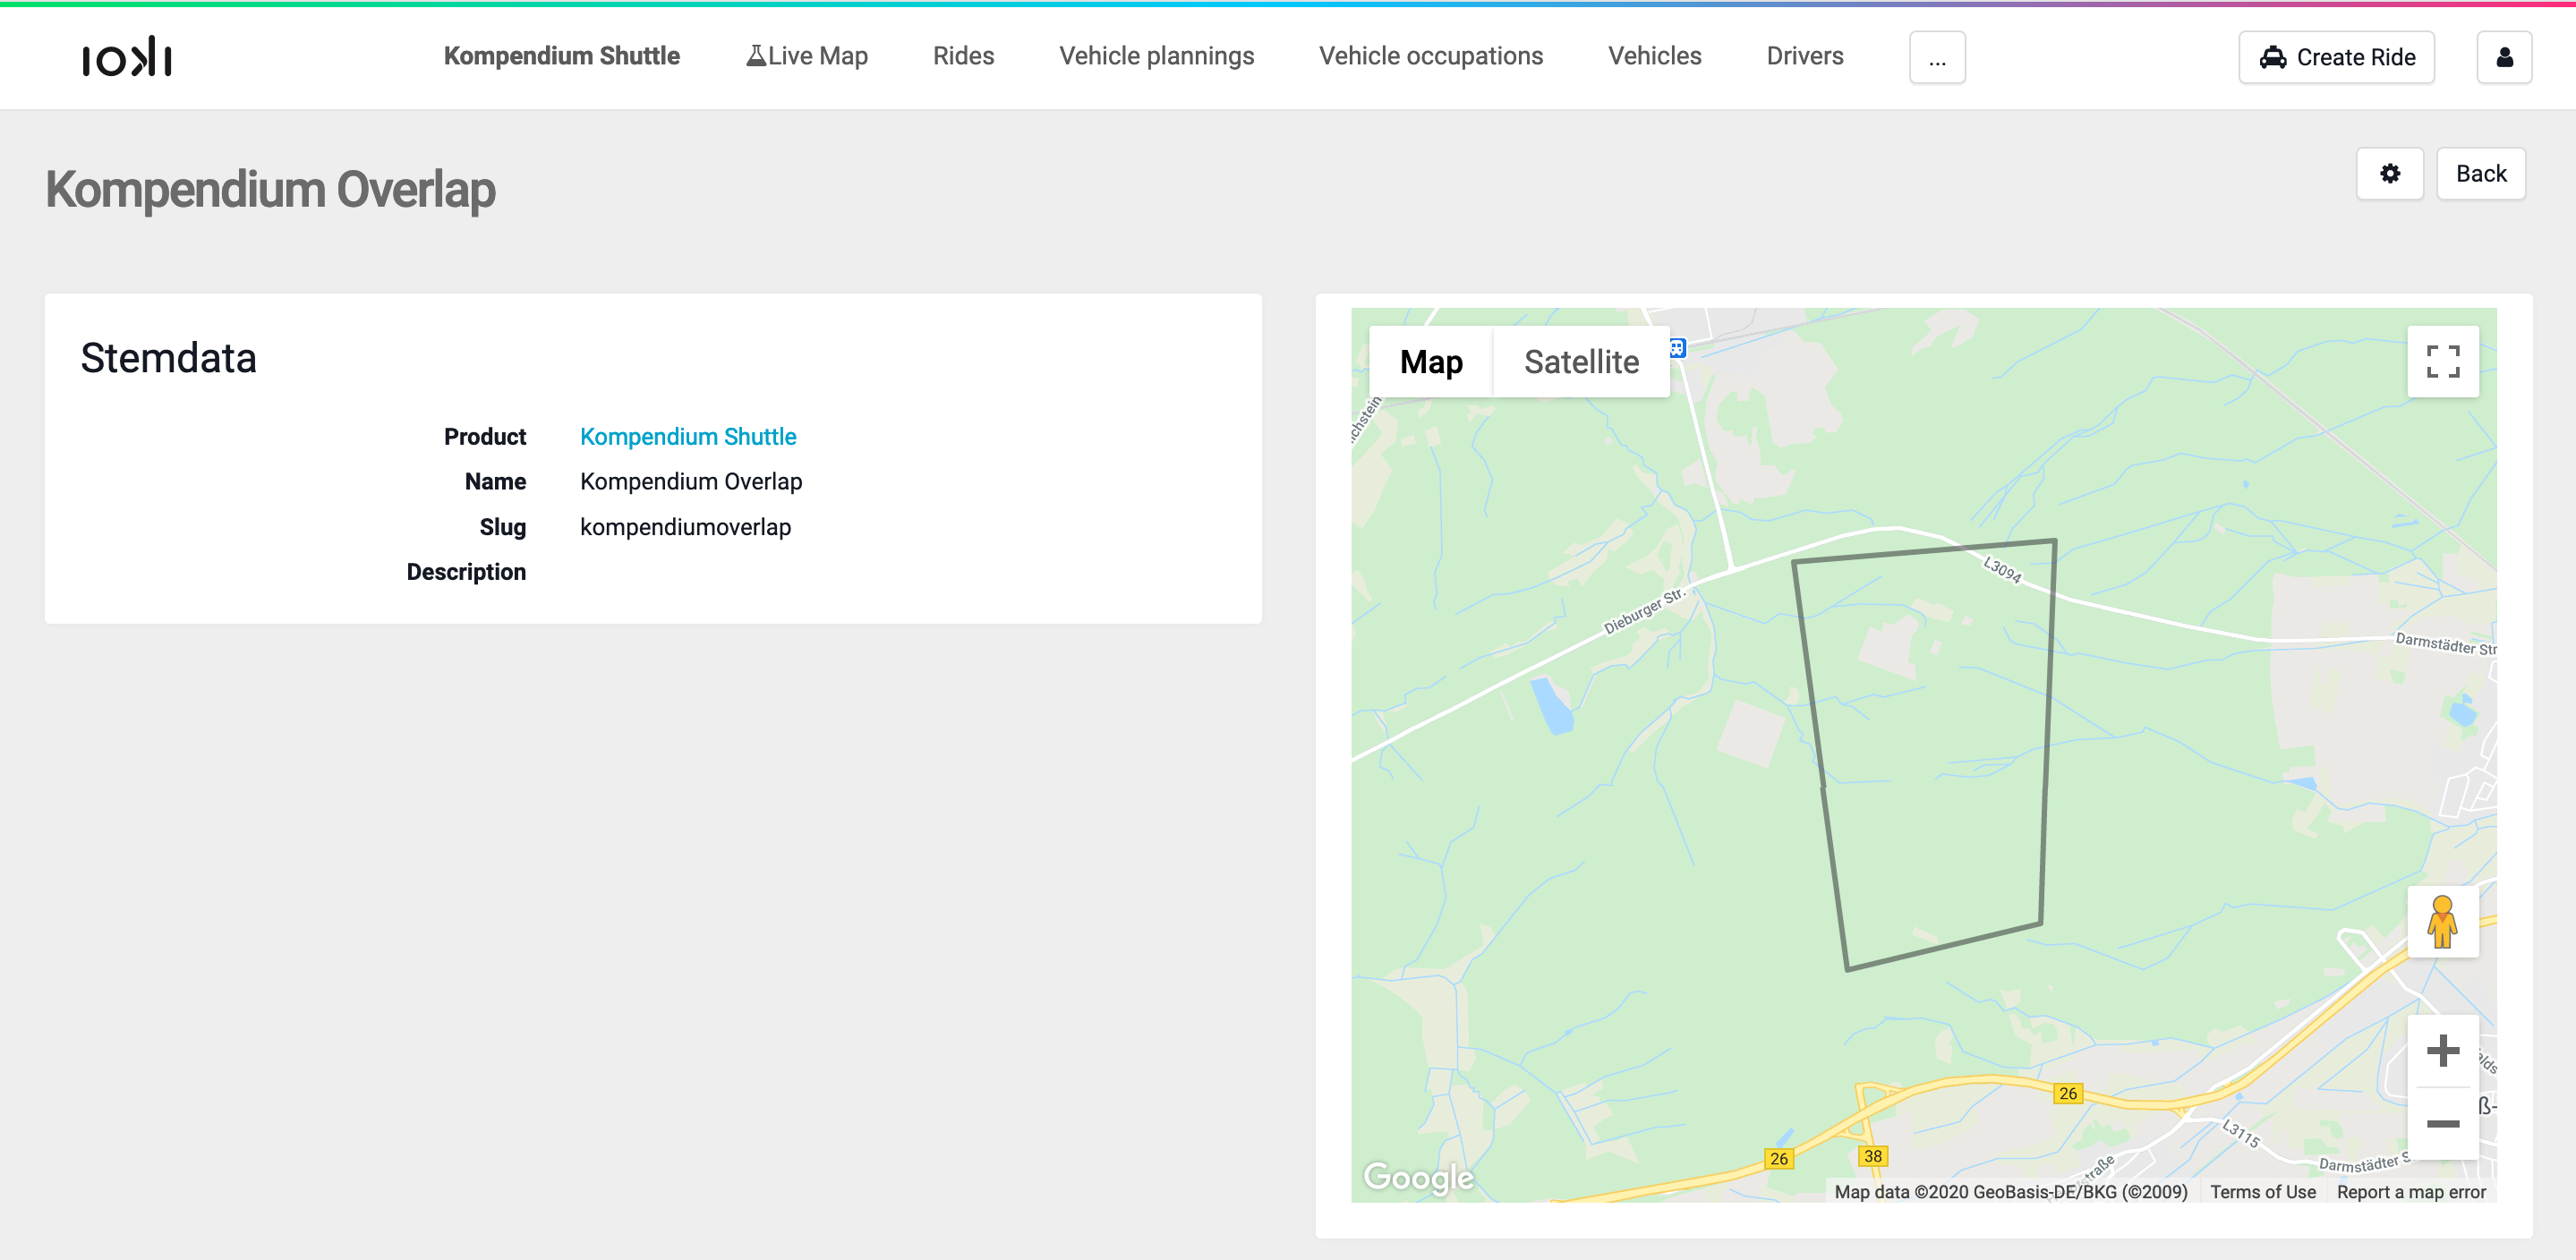Screen dimensions: 2576x1260
Task: Click the transit station icon on map
Action: 1678,348
